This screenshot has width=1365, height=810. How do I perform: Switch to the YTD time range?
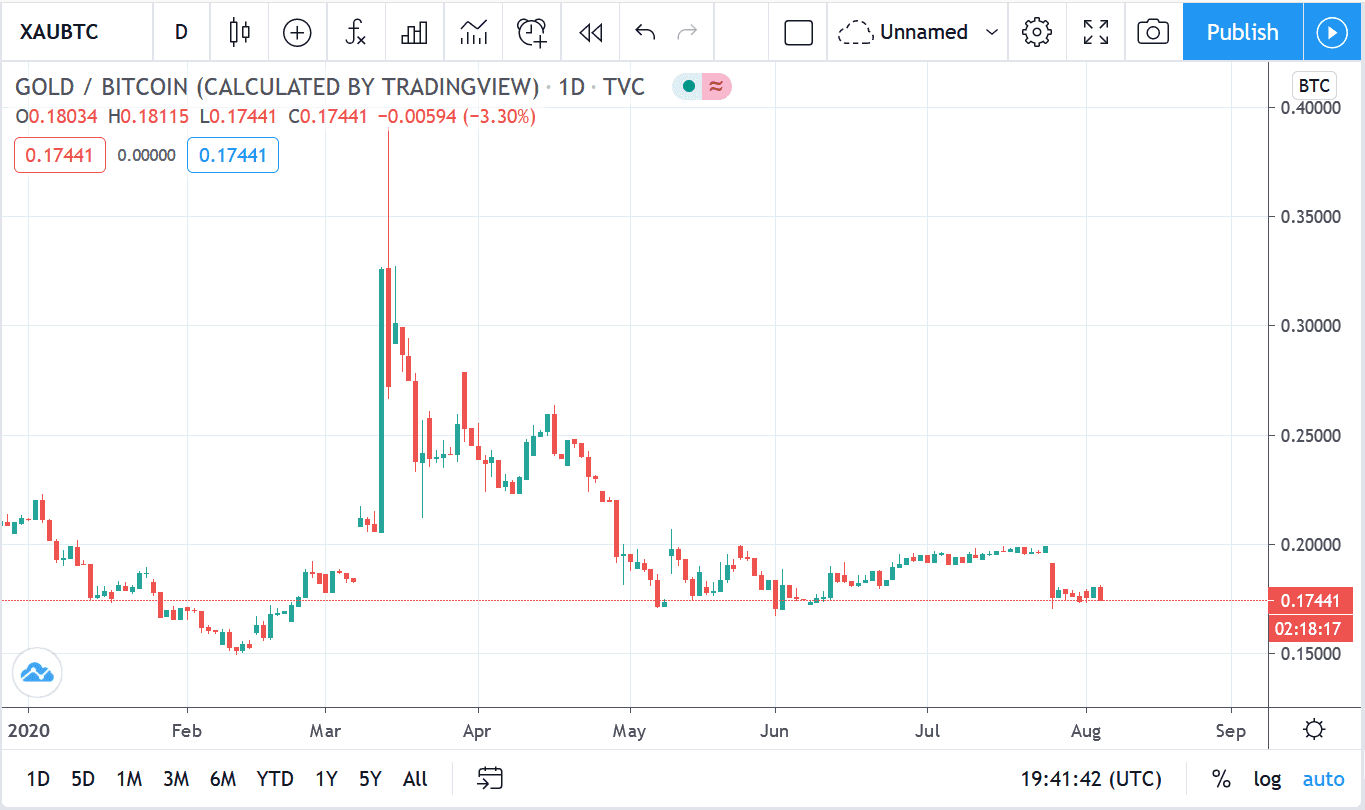275,779
